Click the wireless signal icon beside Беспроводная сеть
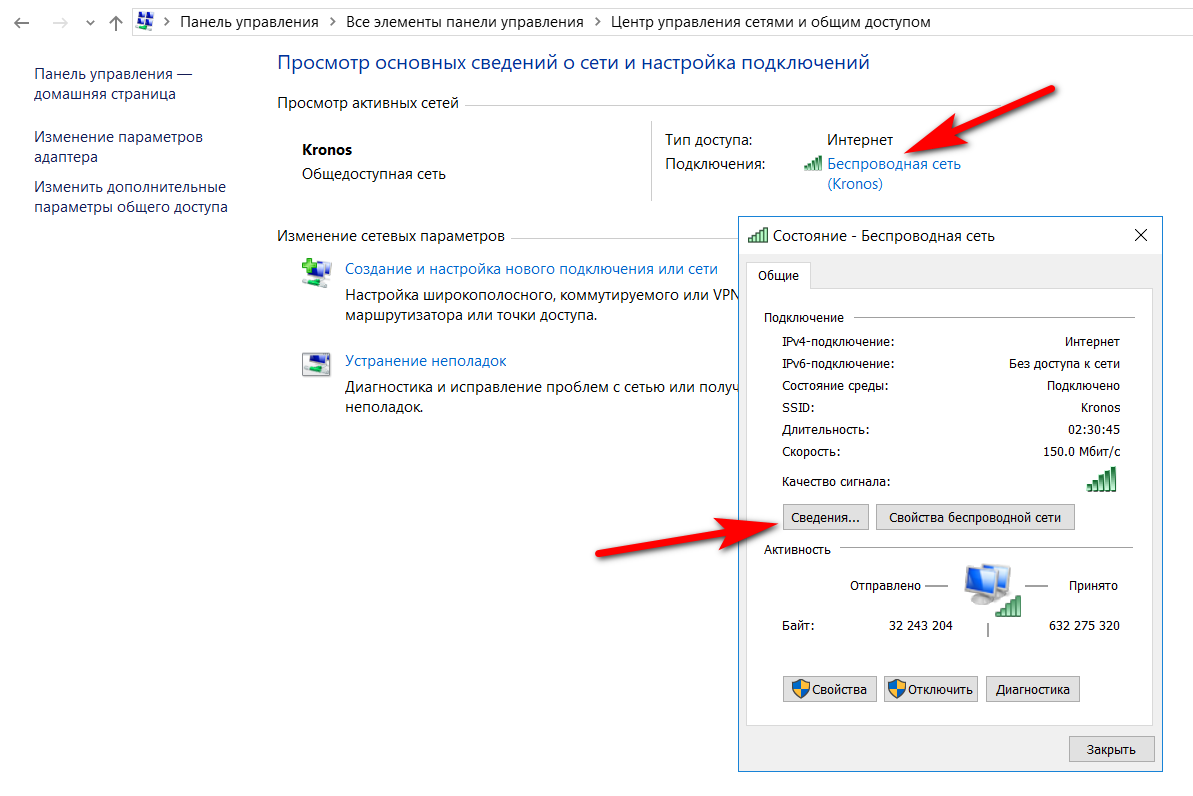This screenshot has height=796, width=1193. coord(813,164)
